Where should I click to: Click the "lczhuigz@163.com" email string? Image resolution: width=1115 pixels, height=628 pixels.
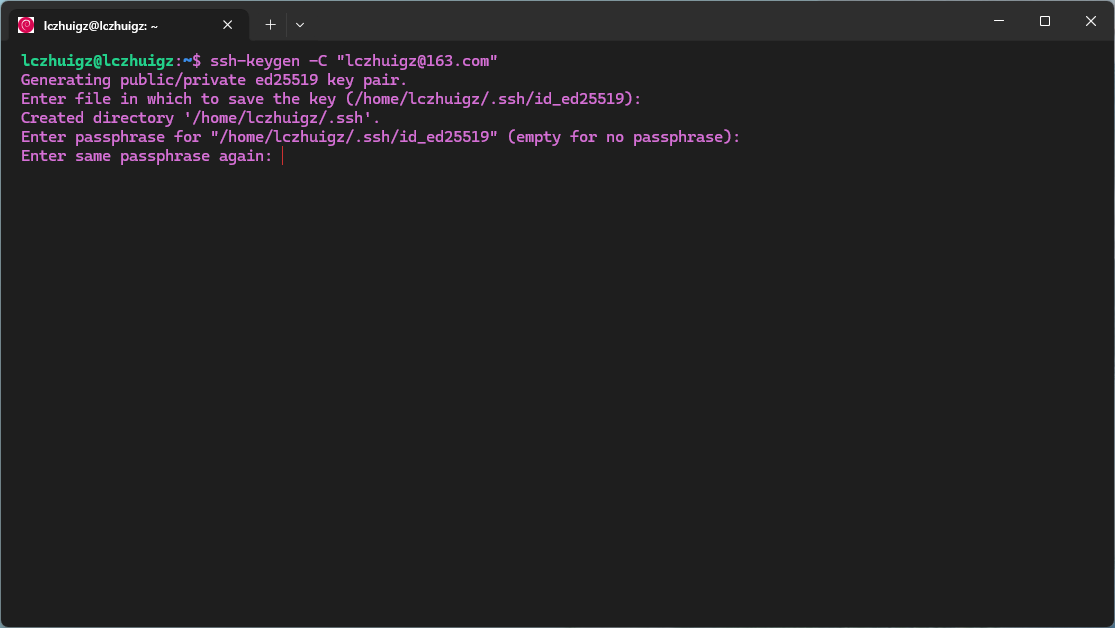tap(417, 61)
